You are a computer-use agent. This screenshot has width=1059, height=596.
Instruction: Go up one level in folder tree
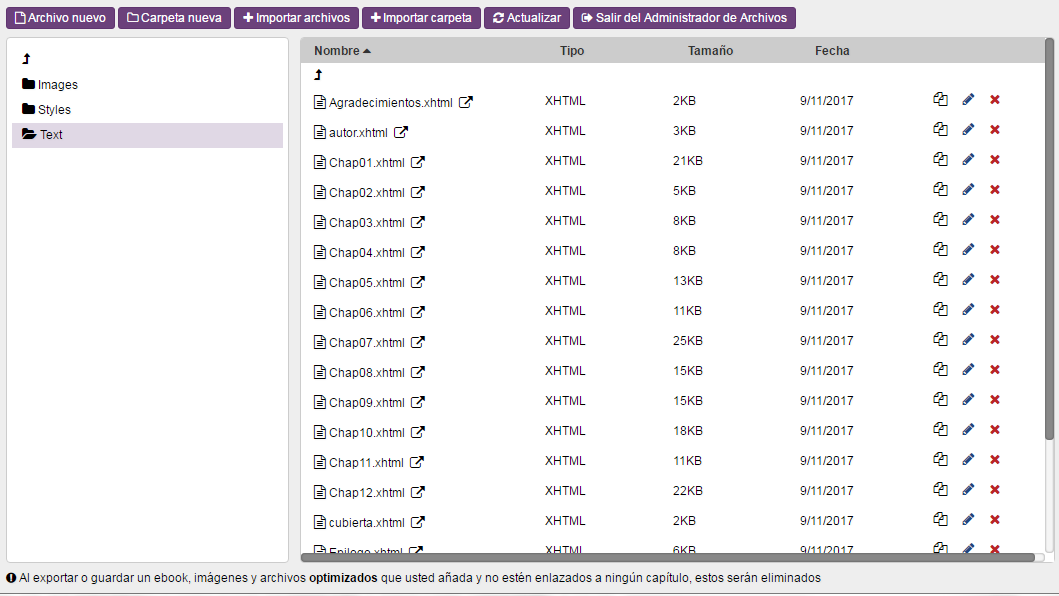(26, 59)
